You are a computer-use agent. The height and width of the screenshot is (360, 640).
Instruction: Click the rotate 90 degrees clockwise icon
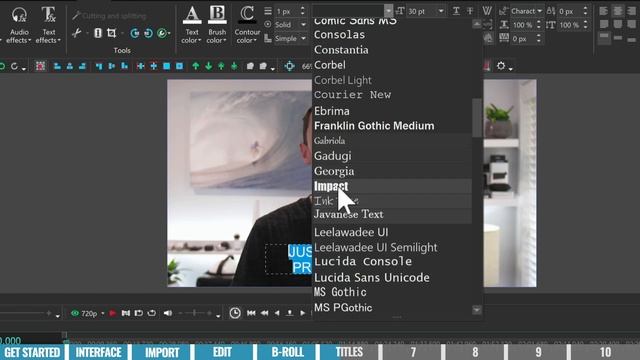pos(148,33)
